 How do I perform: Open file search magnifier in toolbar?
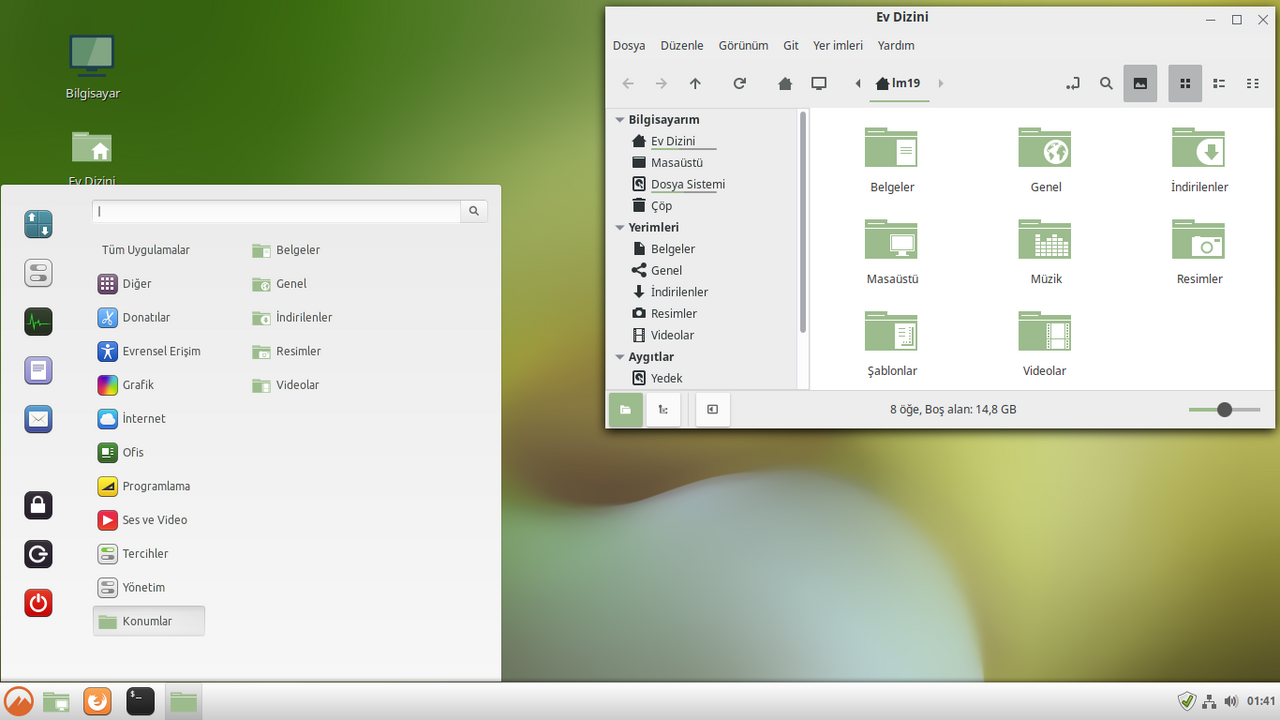[1107, 84]
